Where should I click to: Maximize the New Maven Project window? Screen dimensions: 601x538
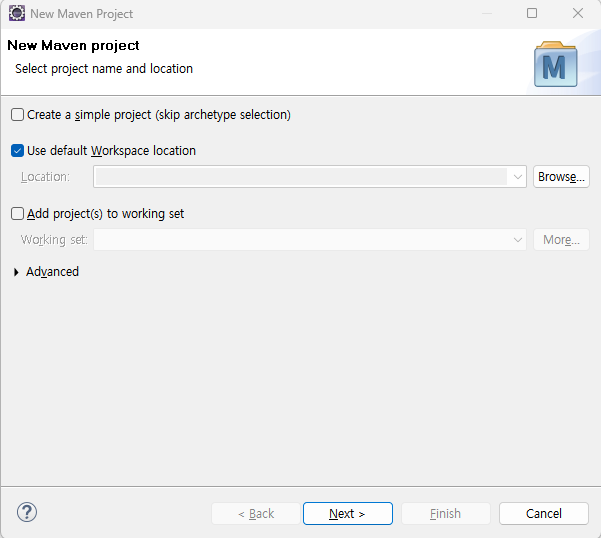pos(532,13)
